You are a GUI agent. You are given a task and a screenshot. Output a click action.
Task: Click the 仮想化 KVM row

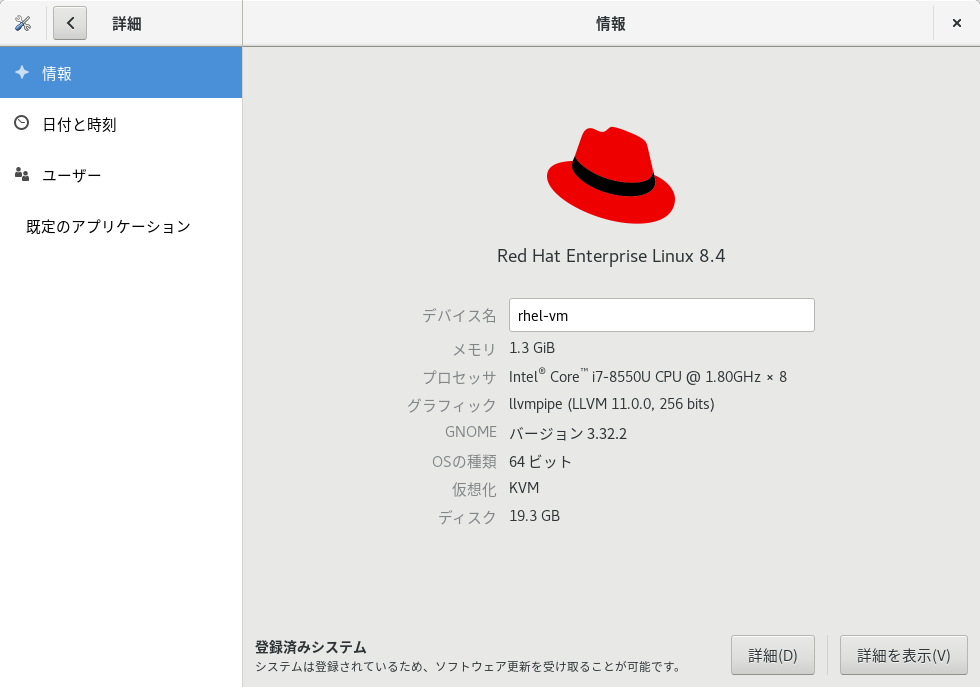point(526,489)
